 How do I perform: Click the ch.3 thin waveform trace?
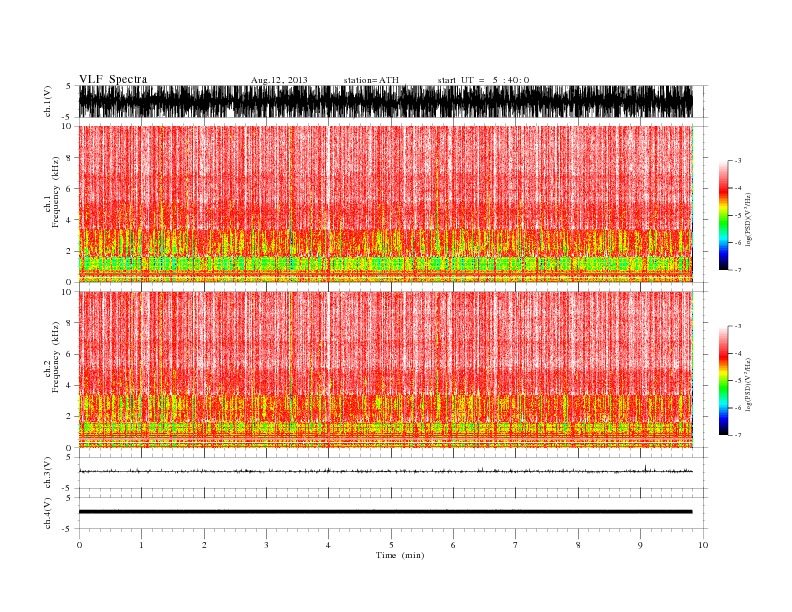(386, 471)
